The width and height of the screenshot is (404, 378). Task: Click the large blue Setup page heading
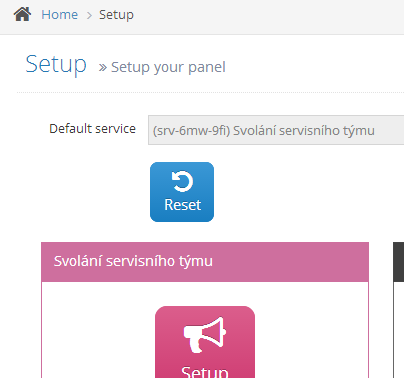tap(56, 64)
